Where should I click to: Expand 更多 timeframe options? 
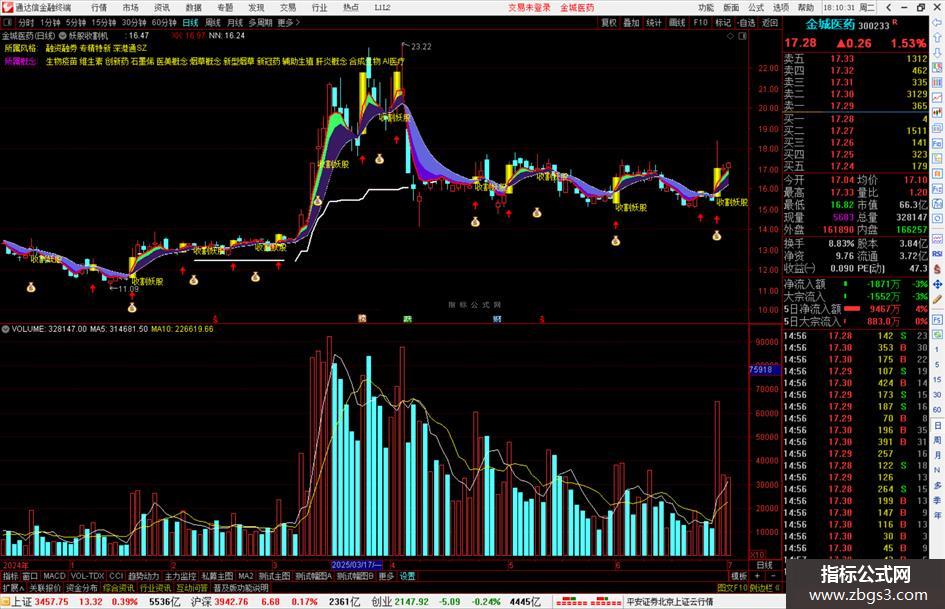click(x=289, y=23)
